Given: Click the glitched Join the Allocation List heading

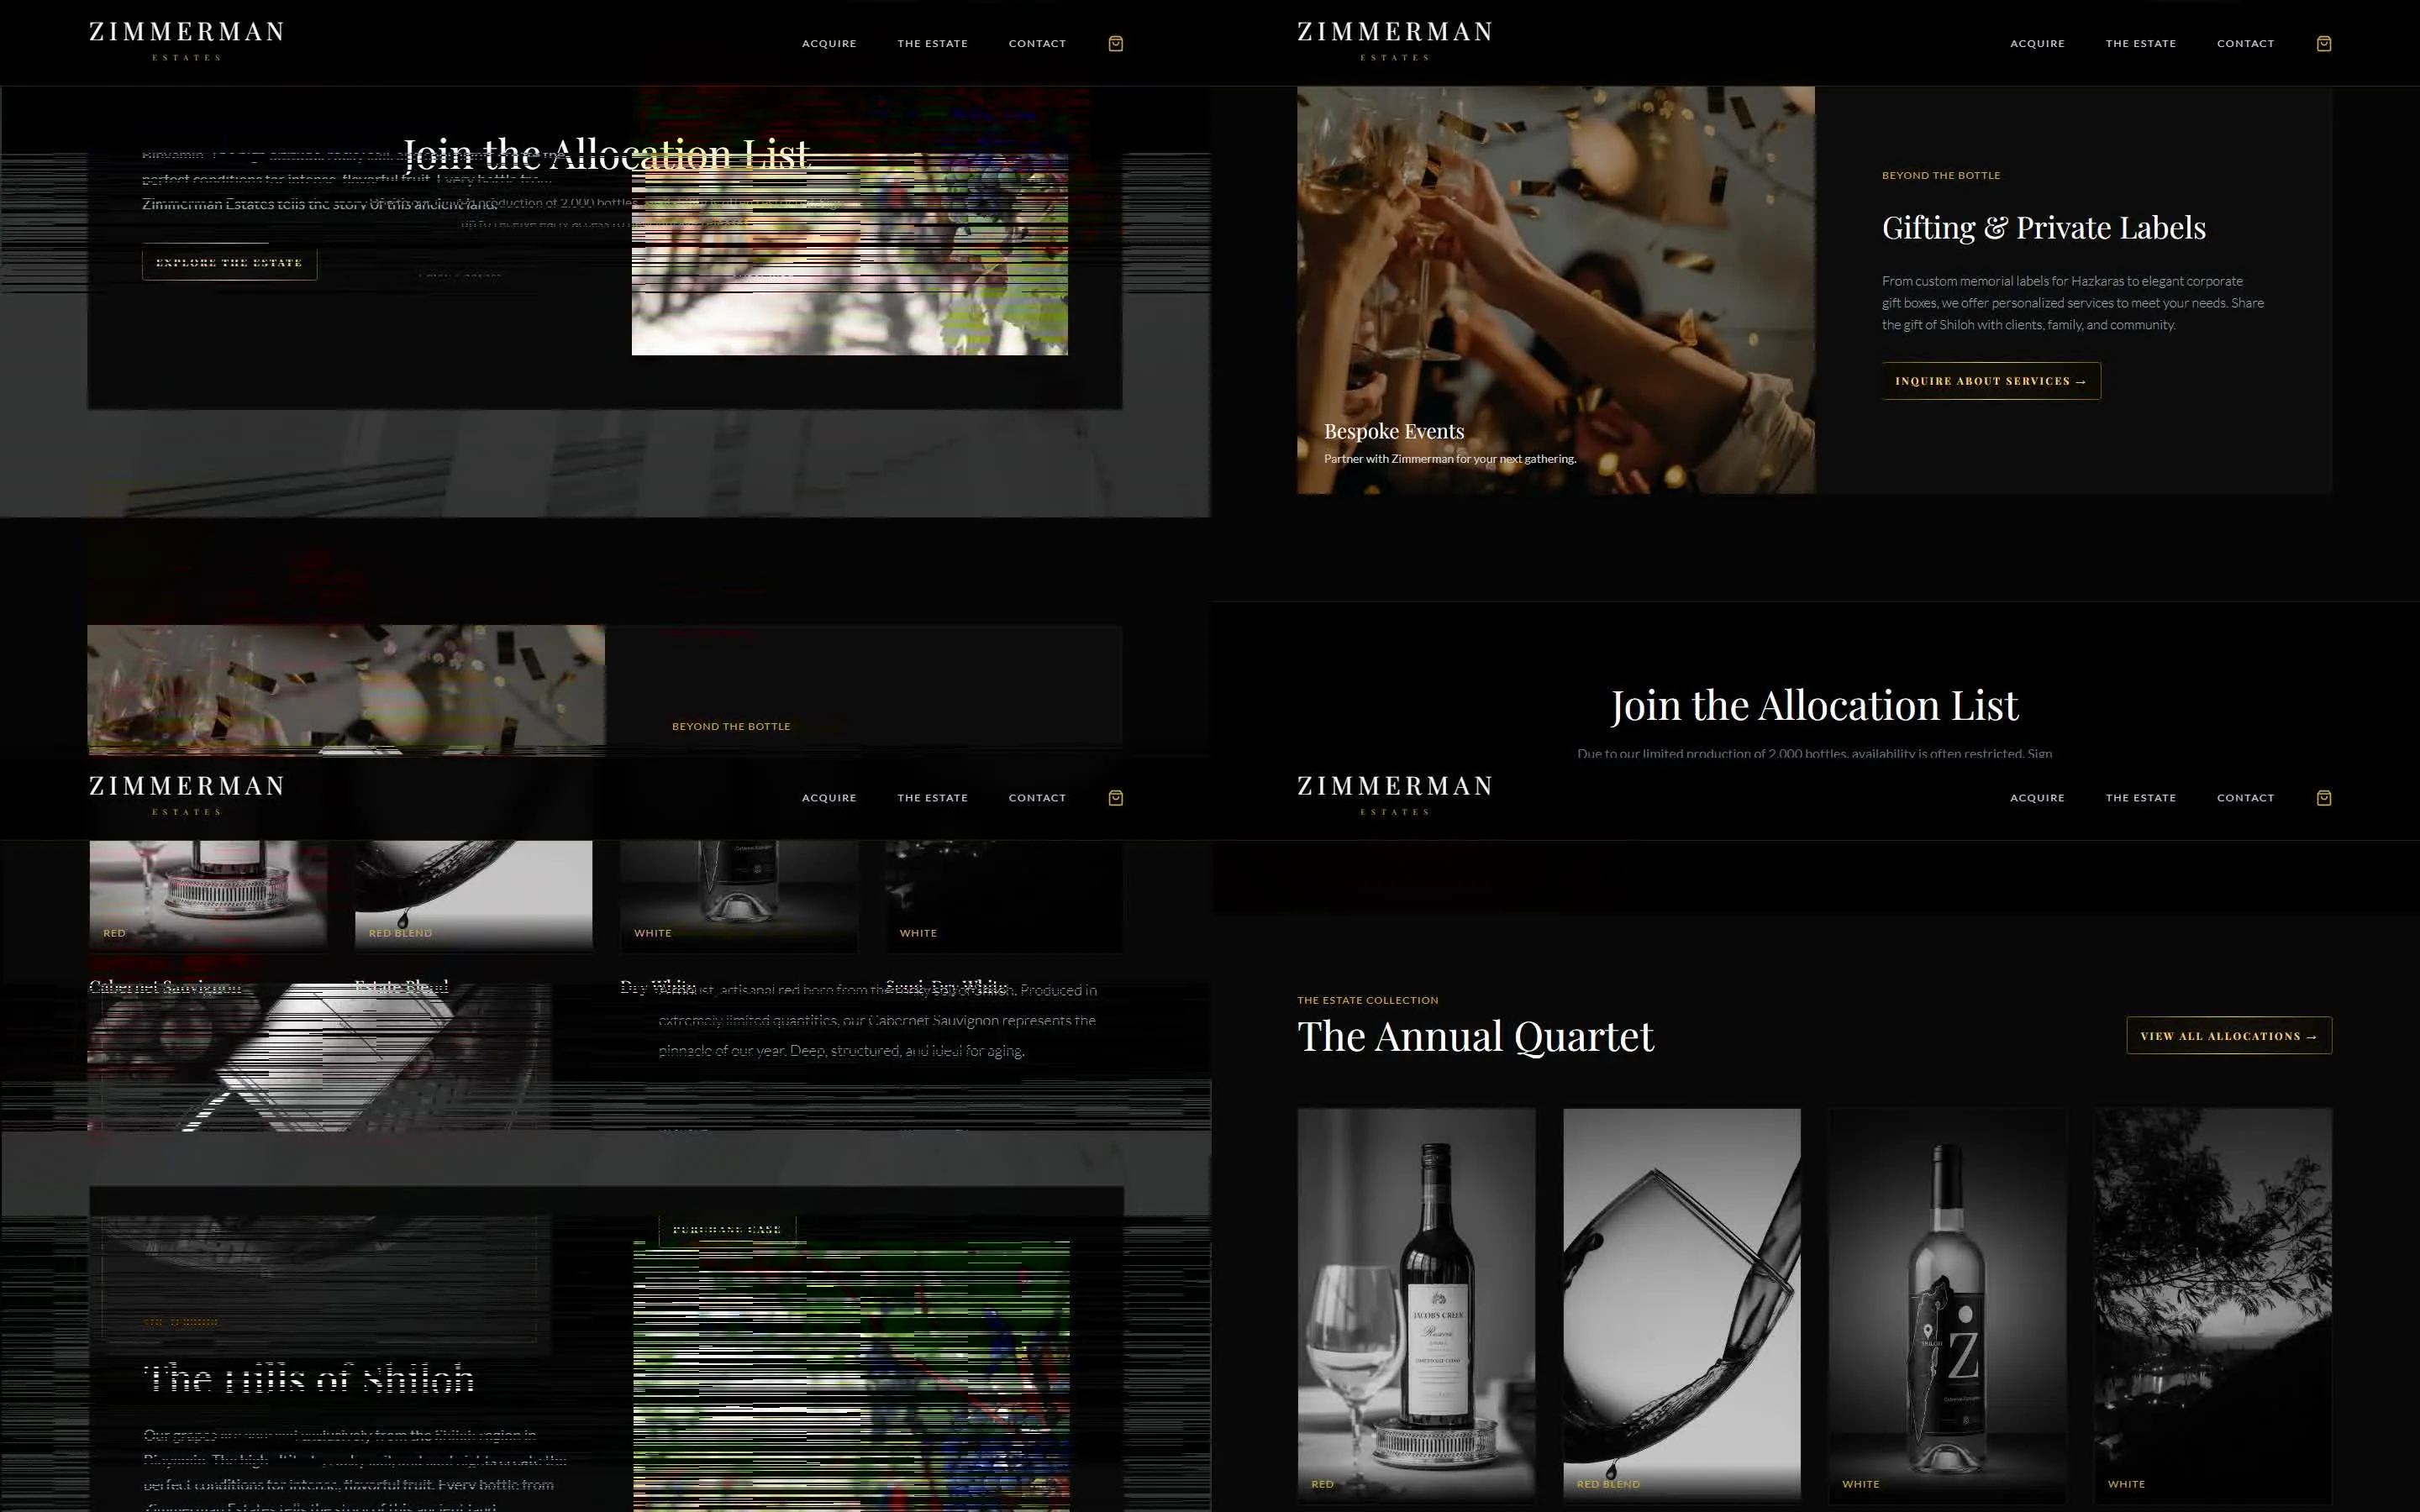Looking at the screenshot, I should 606,154.
